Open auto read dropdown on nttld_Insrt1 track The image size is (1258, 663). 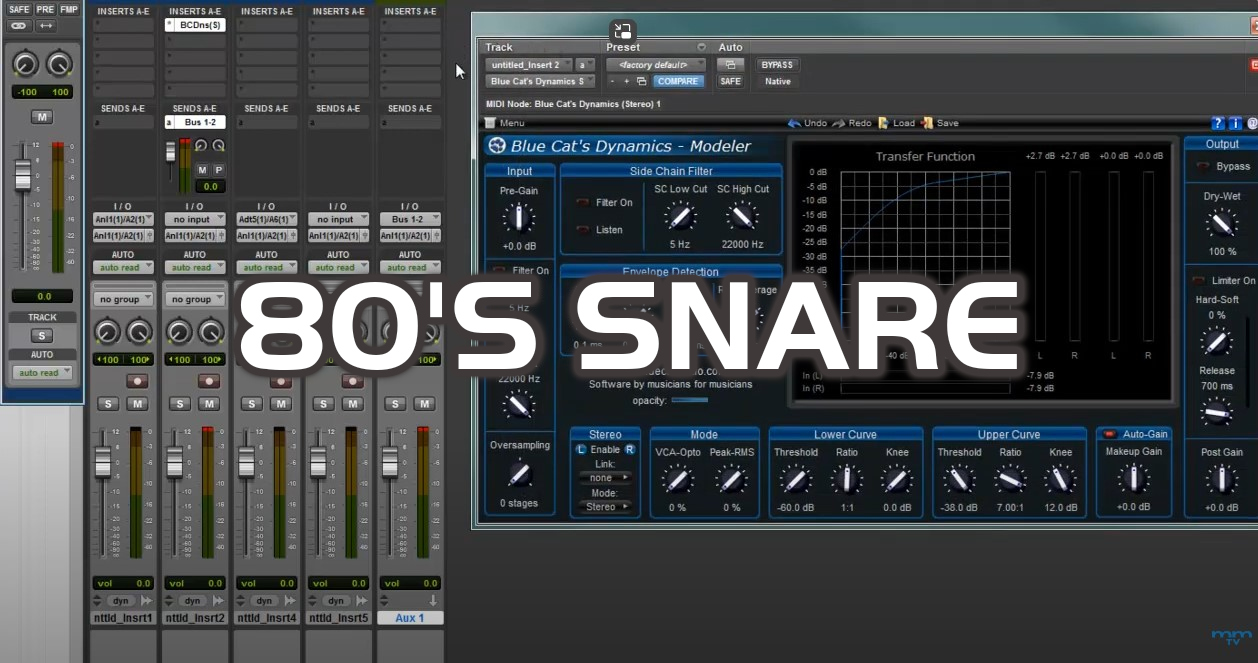click(x=123, y=268)
